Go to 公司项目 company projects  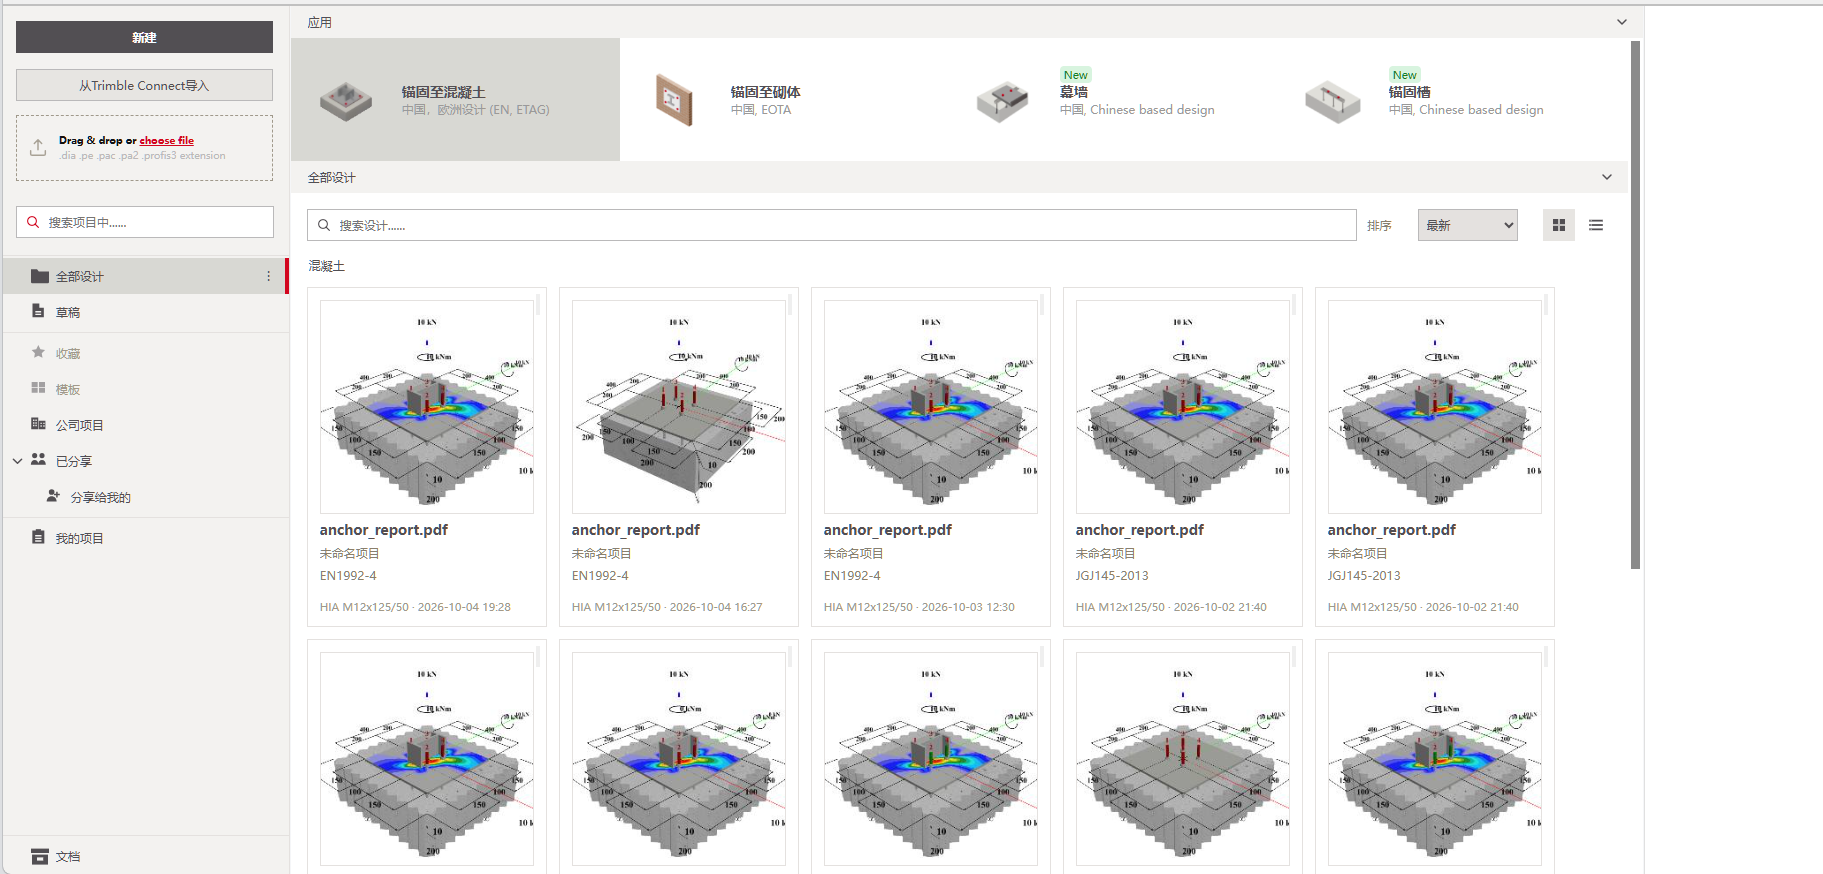[x=145, y=425]
